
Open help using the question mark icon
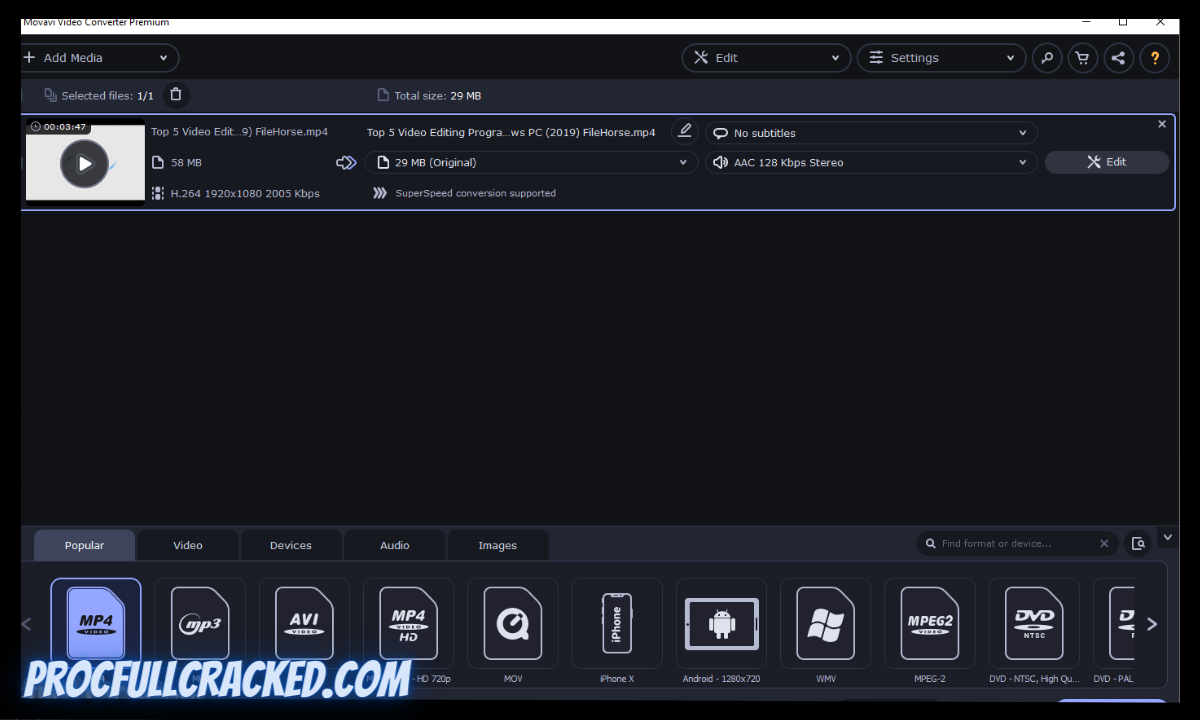click(x=1154, y=57)
